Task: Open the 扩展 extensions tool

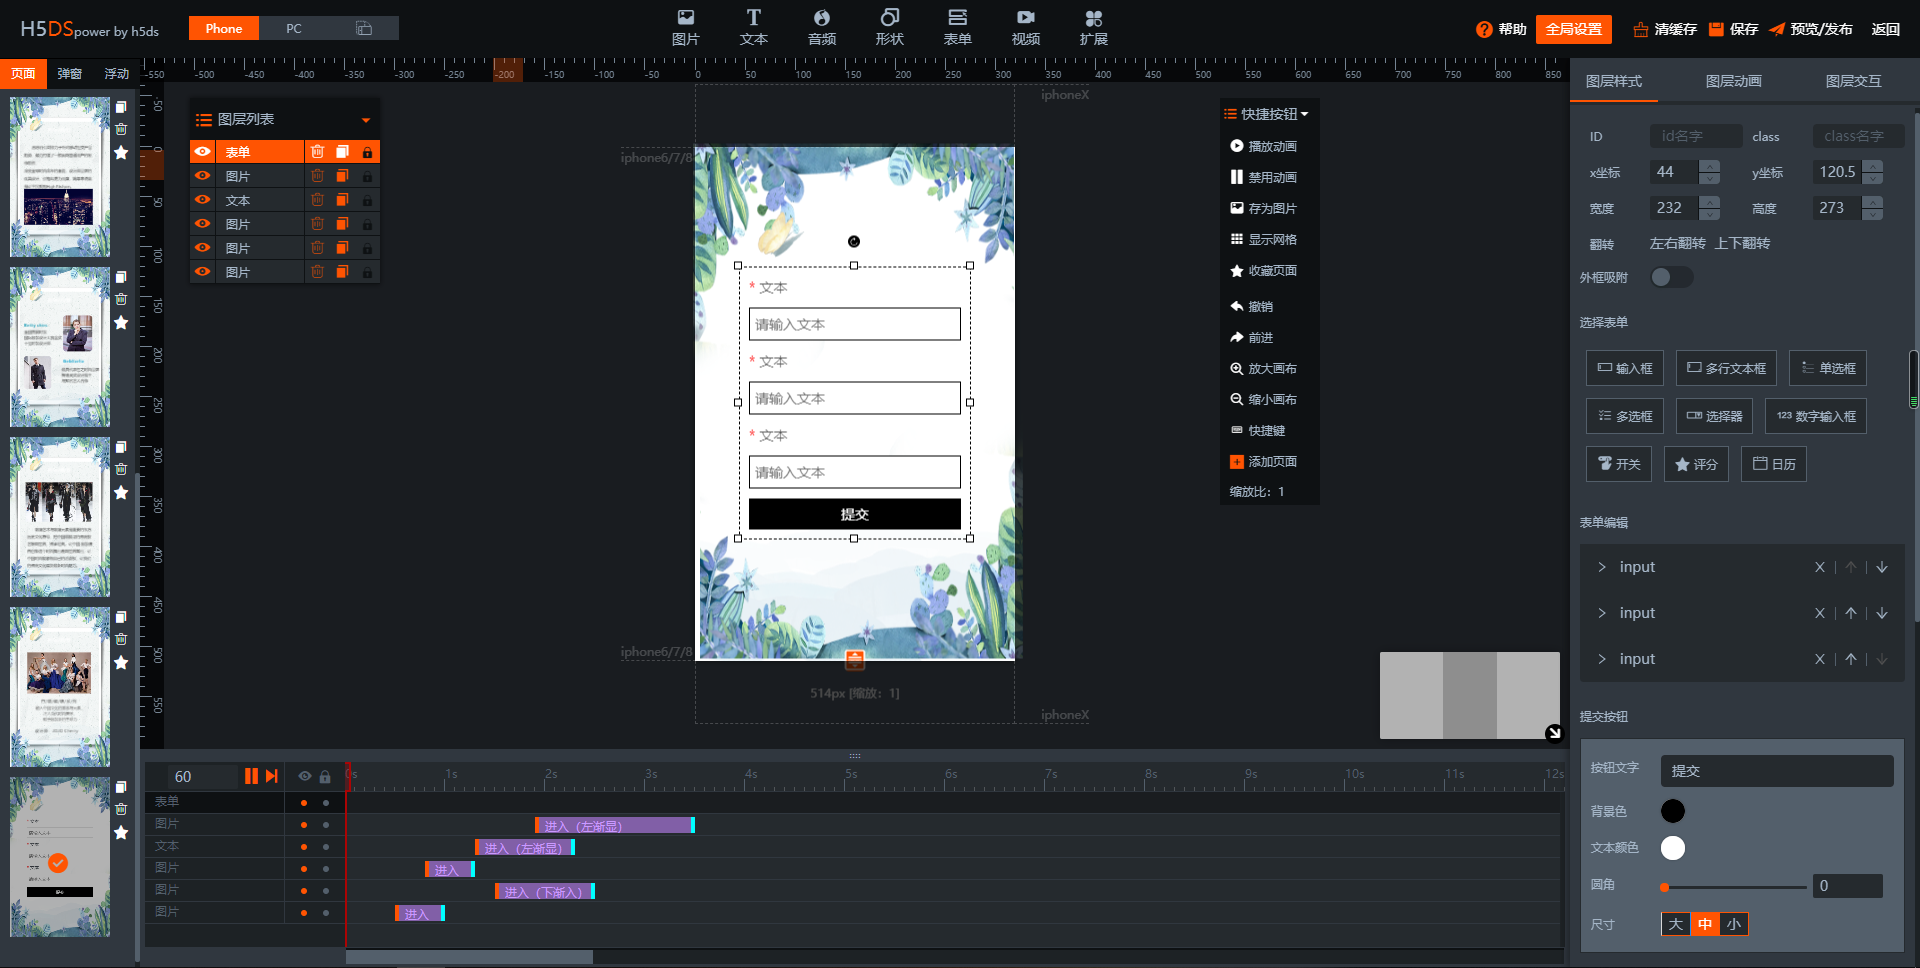Action: pyautogui.click(x=1093, y=27)
